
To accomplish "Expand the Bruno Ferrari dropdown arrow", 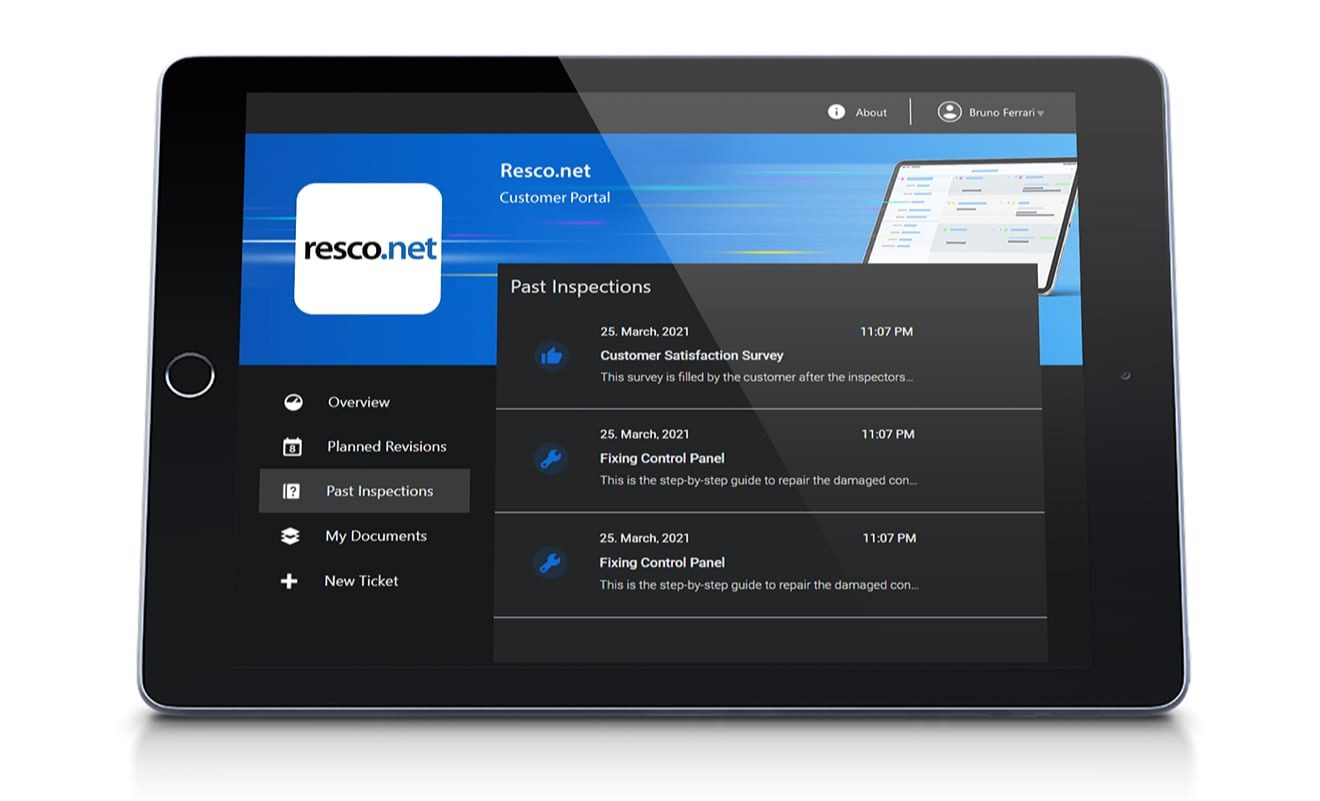I will [x=1040, y=114].
